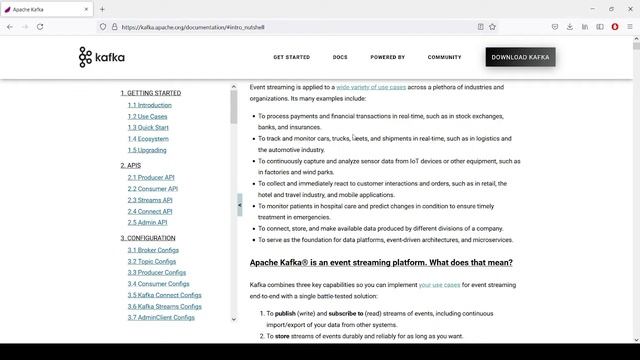The image size is (640, 360).
Task: Reload the Kafka documentation page
Action: [x=40, y=27]
